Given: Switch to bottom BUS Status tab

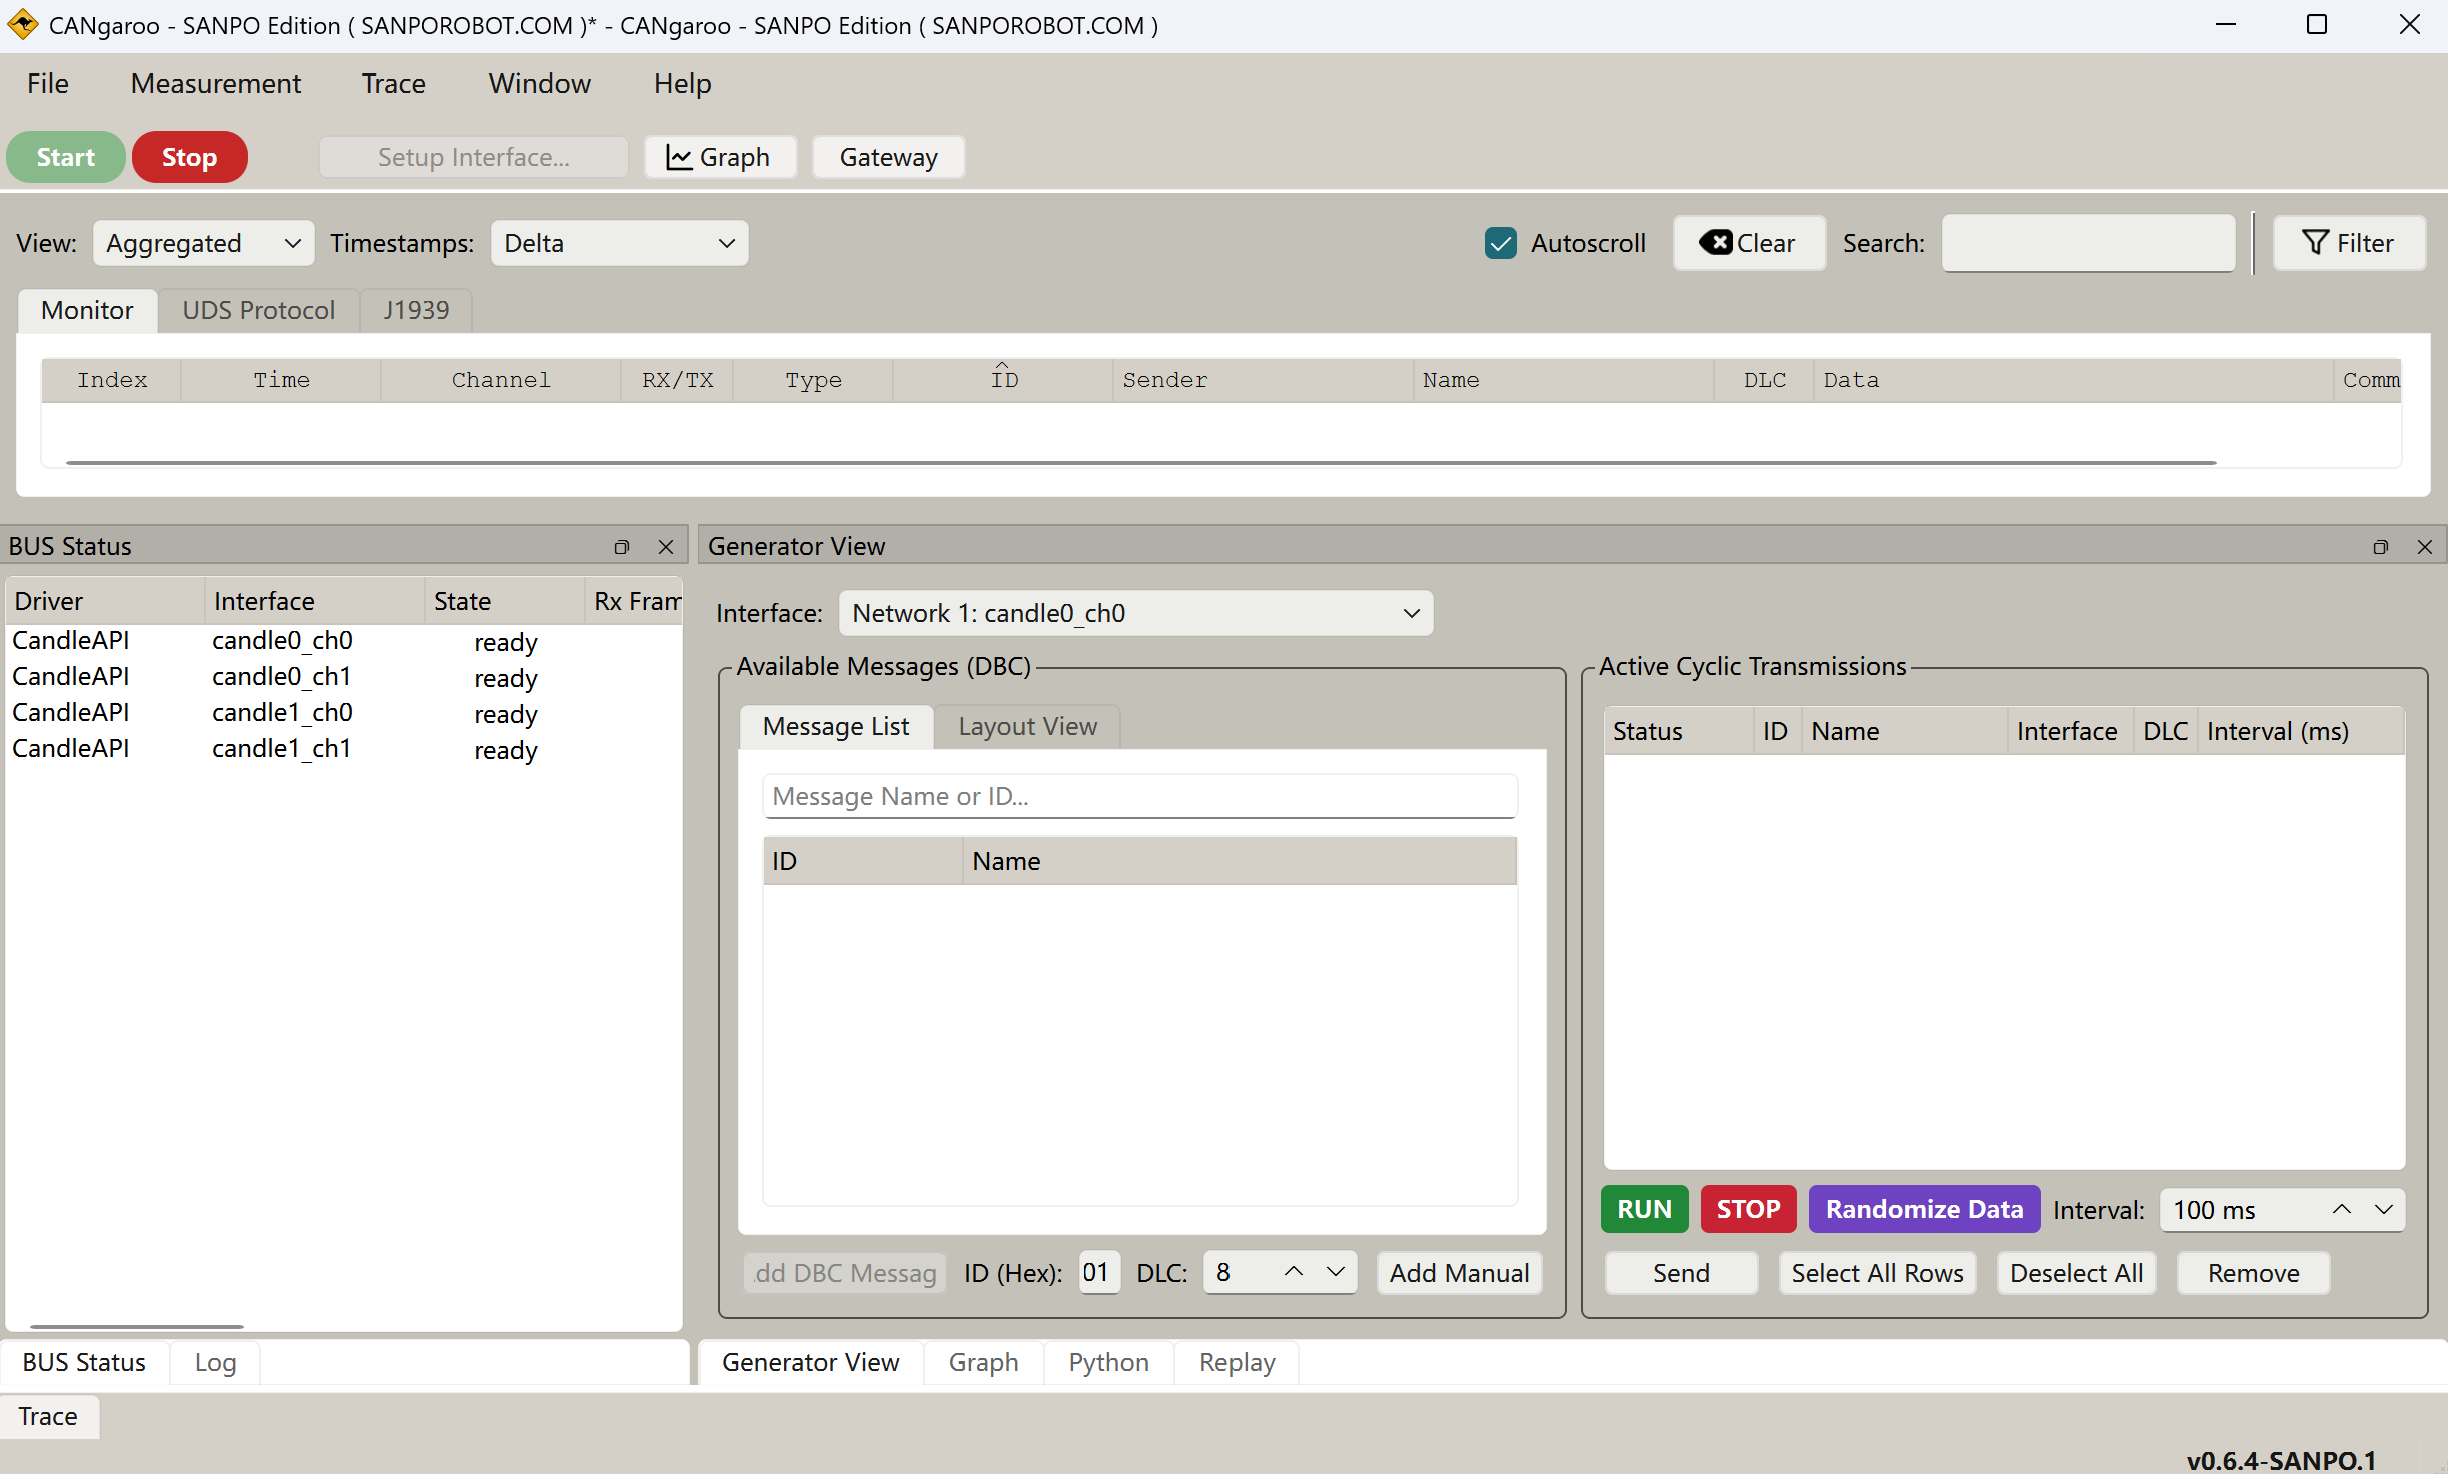Looking at the screenshot, I should 84,1363.
